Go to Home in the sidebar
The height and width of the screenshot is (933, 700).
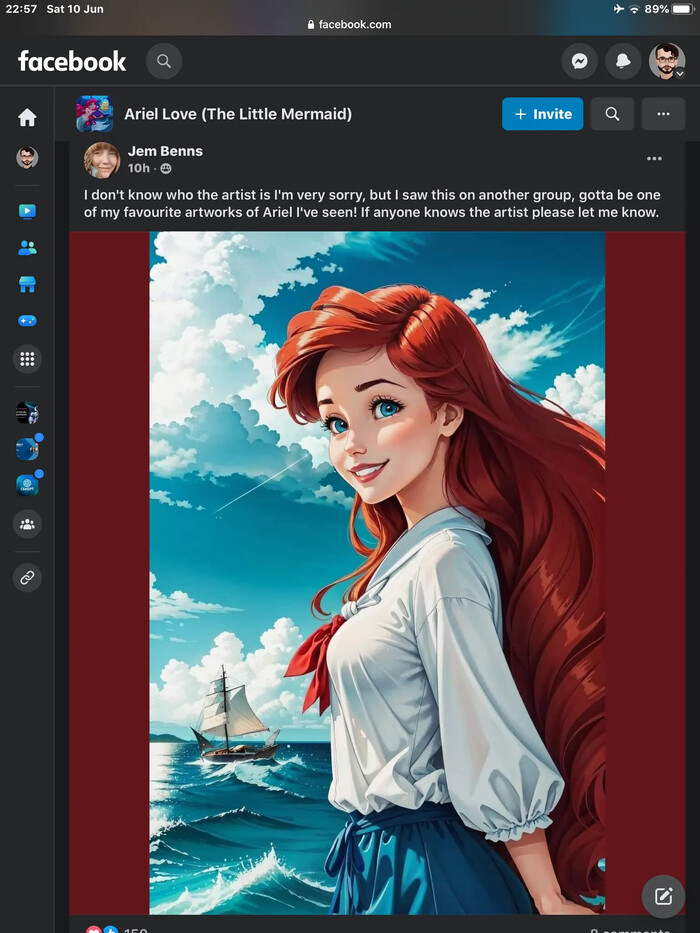27,117
